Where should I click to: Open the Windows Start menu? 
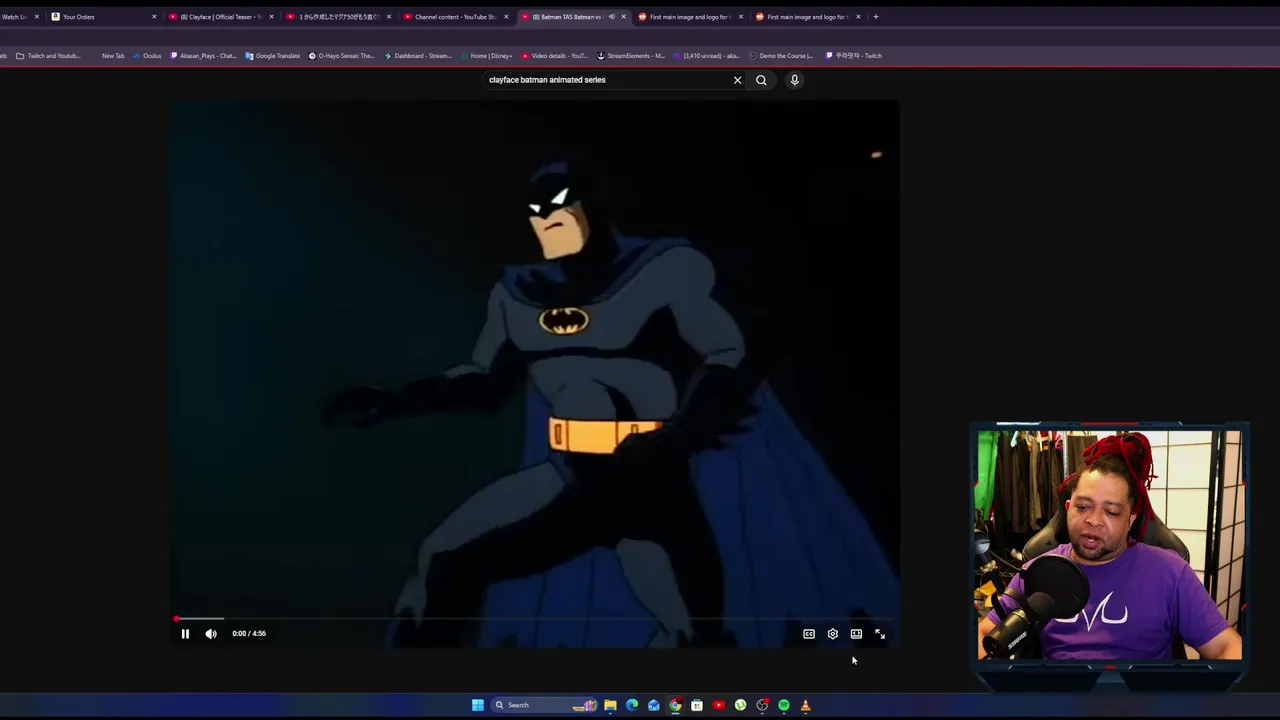point(478,705)
